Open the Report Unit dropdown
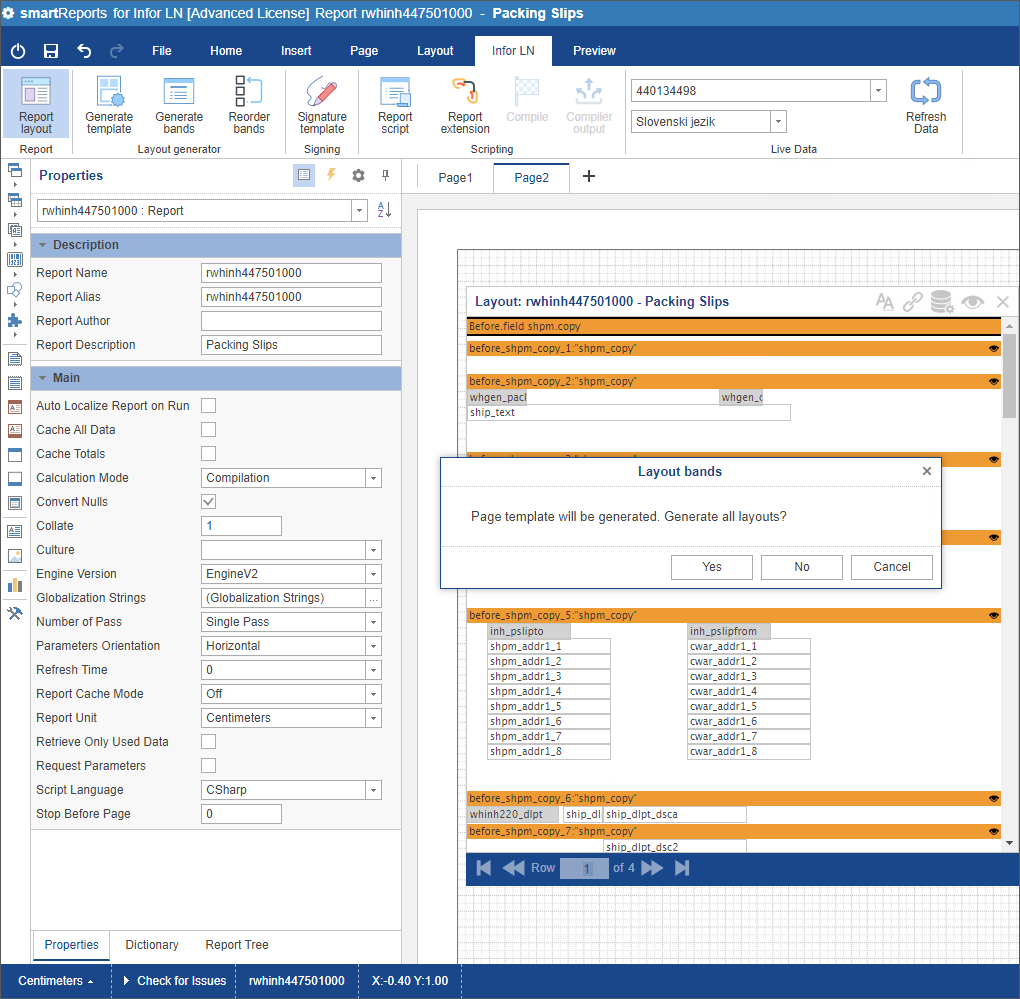The image size is (1020, 999). coord(373,719)
